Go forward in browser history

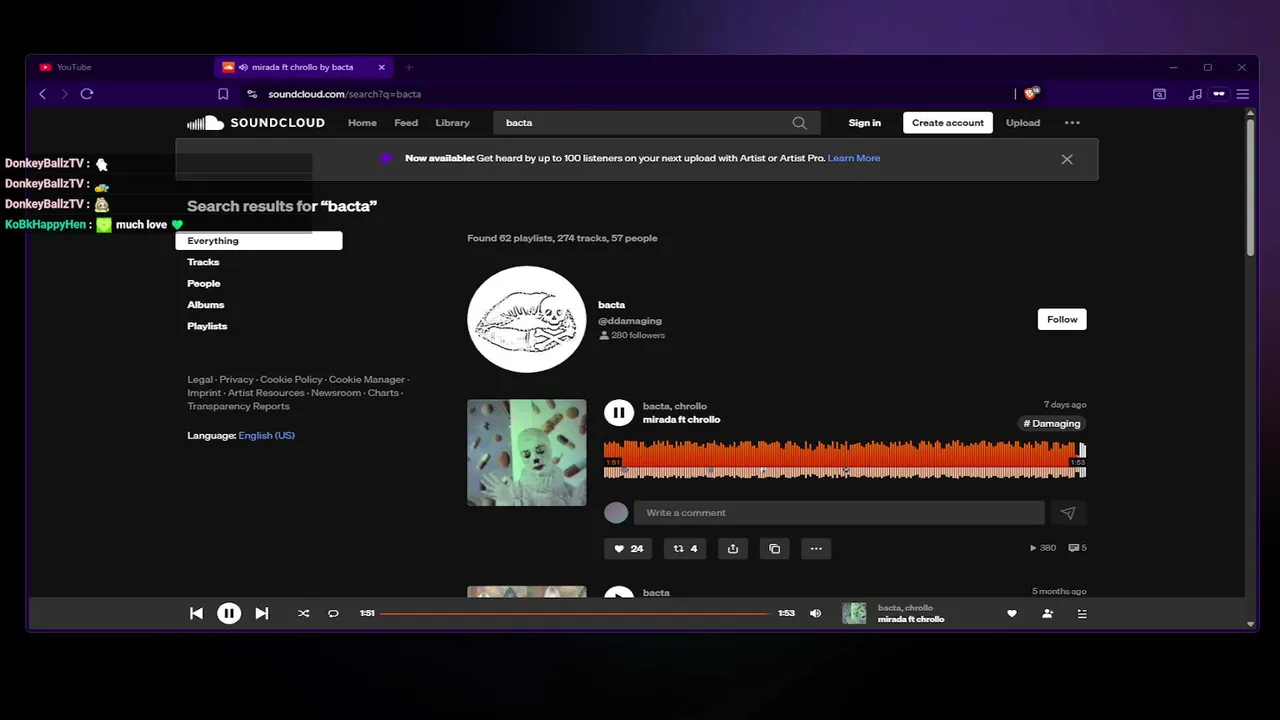tap(64, 94)
